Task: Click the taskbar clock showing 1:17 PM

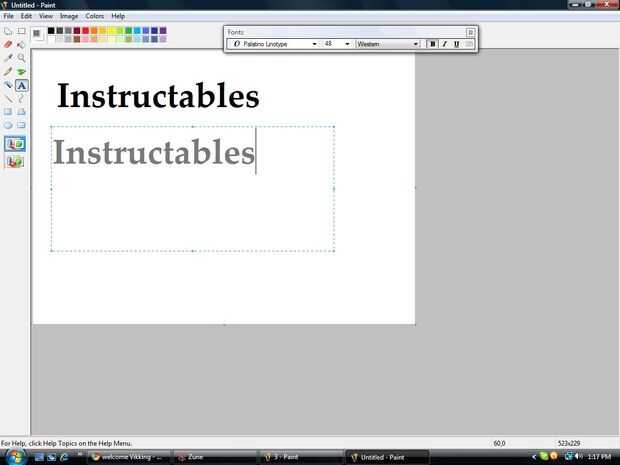Action: point(599,457)
